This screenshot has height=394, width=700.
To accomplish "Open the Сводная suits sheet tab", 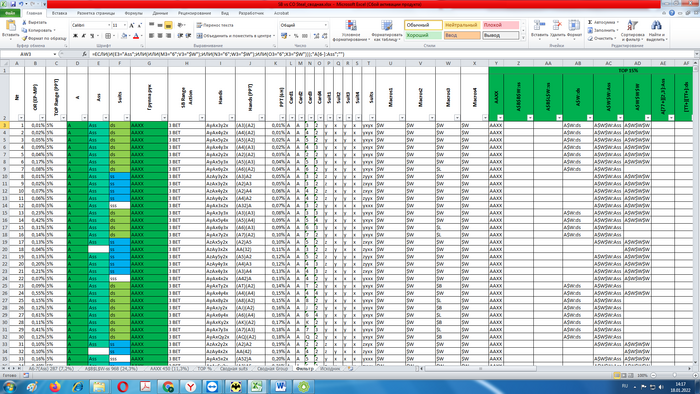I will click(x=233, y=369).
